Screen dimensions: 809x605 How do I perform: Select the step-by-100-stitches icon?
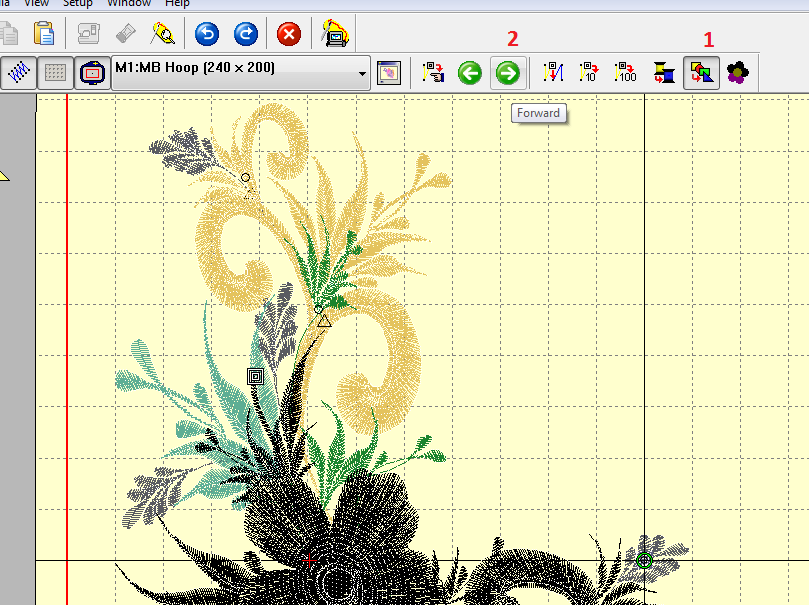(x=625, y=73)
